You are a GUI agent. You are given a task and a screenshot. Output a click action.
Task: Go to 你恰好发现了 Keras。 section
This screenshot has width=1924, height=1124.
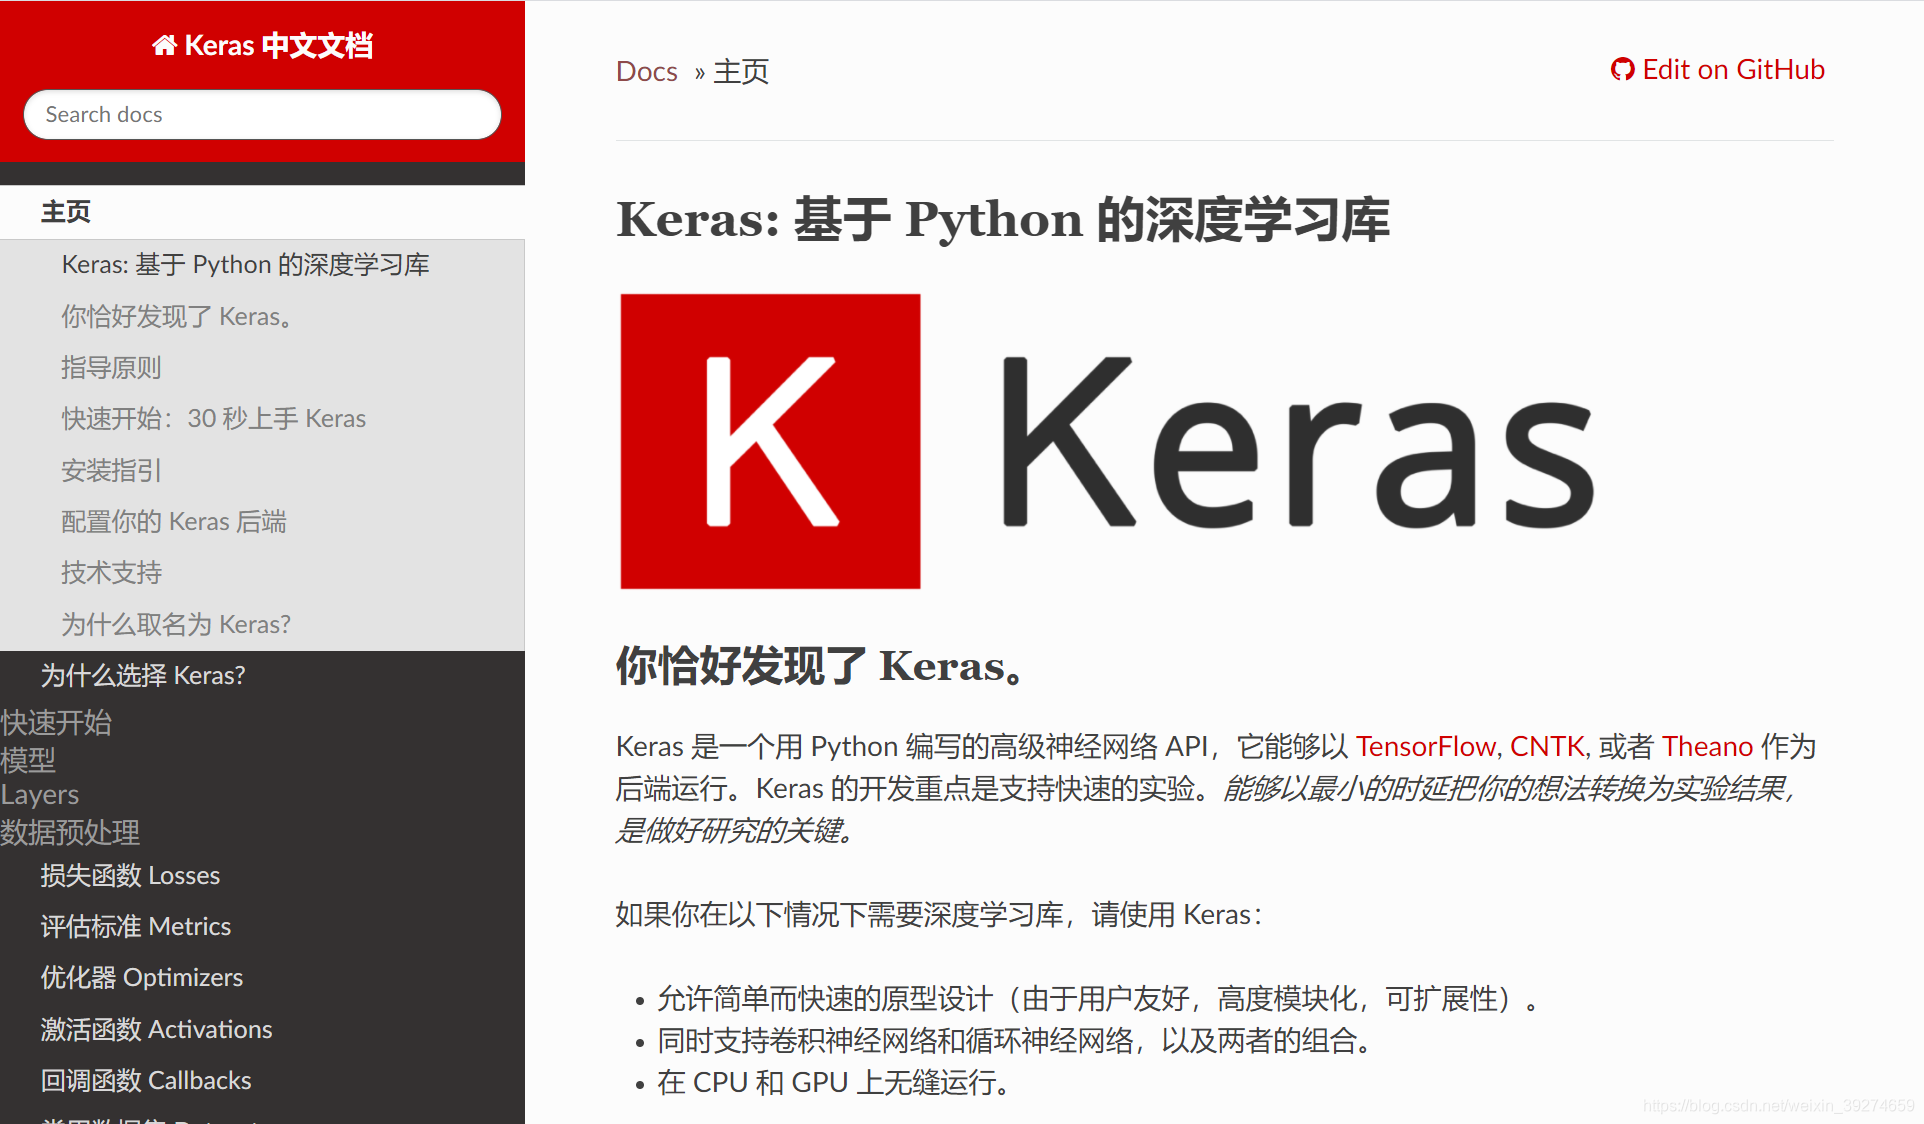point(176,317)
